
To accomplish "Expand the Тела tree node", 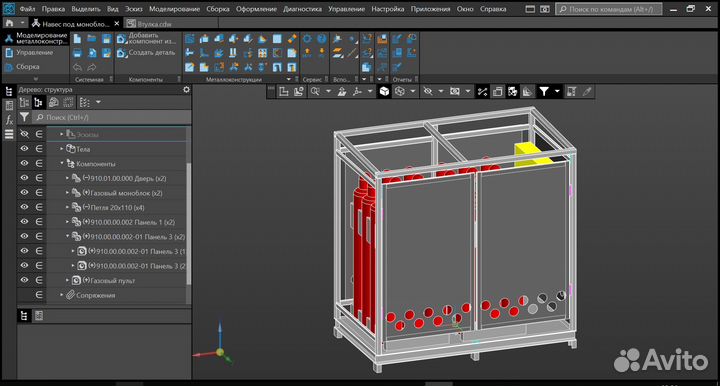I will pos(62,149).
